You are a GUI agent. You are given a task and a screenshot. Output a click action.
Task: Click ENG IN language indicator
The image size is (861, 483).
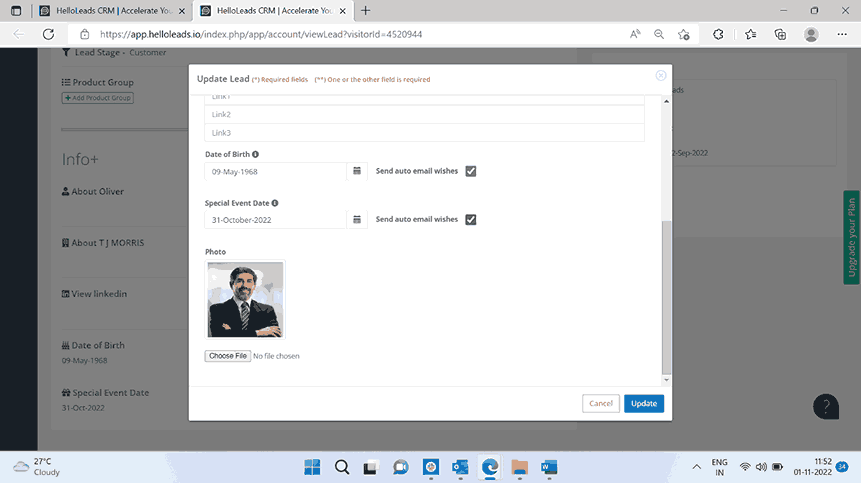(x=719, y=467)
